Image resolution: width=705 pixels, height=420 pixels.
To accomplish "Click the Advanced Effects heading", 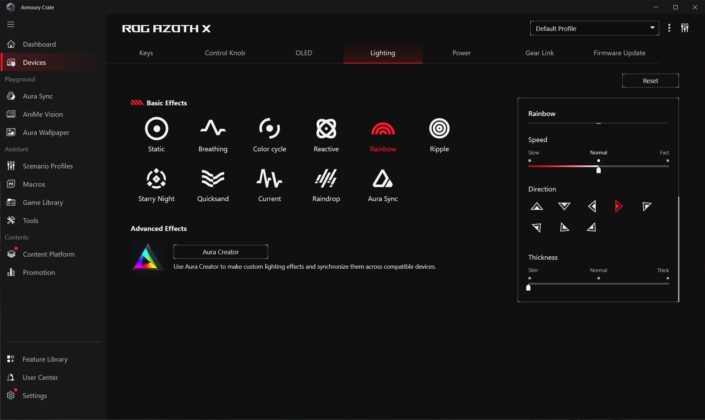I will click(159, 228).
